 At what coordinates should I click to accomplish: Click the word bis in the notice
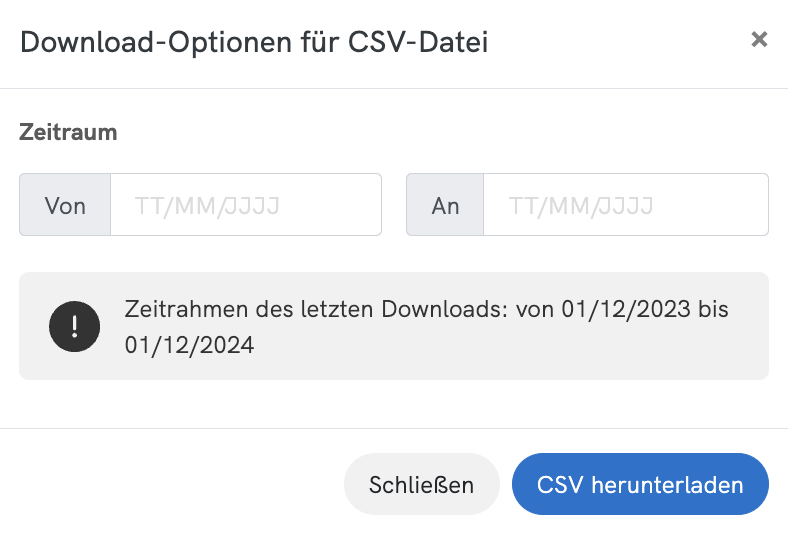pyautogui.click(x=714, y=309)
